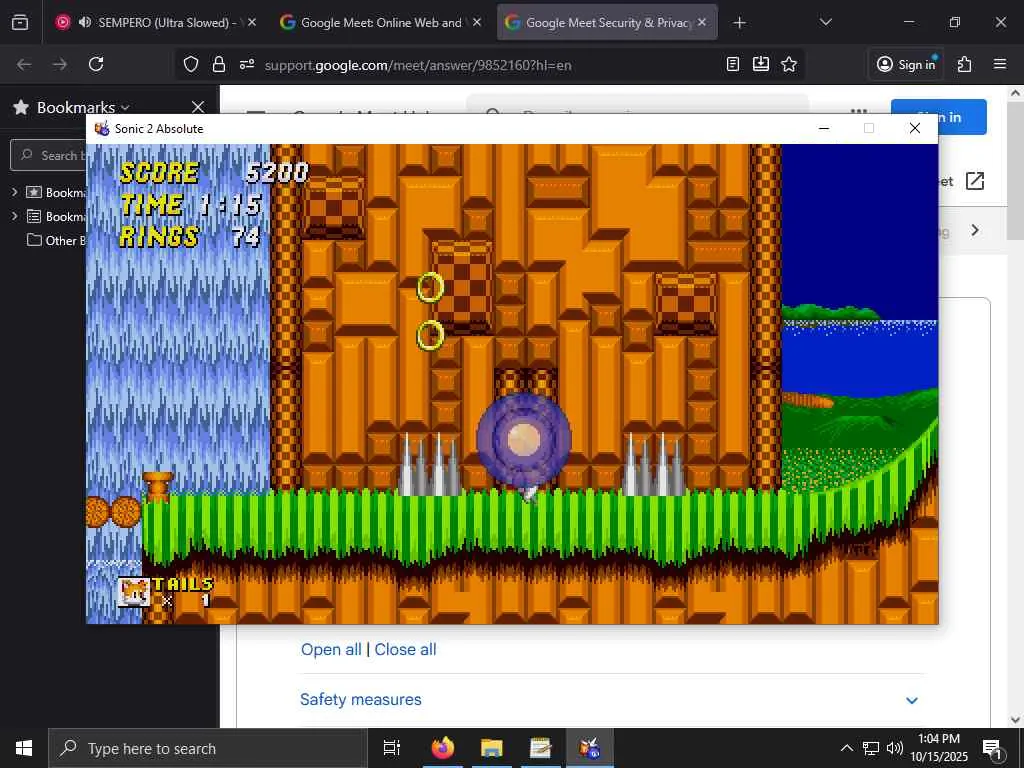This screenshot has width=1024, height=768.
Task: Click Firefox Sign in account button
Action: (906, 64)
